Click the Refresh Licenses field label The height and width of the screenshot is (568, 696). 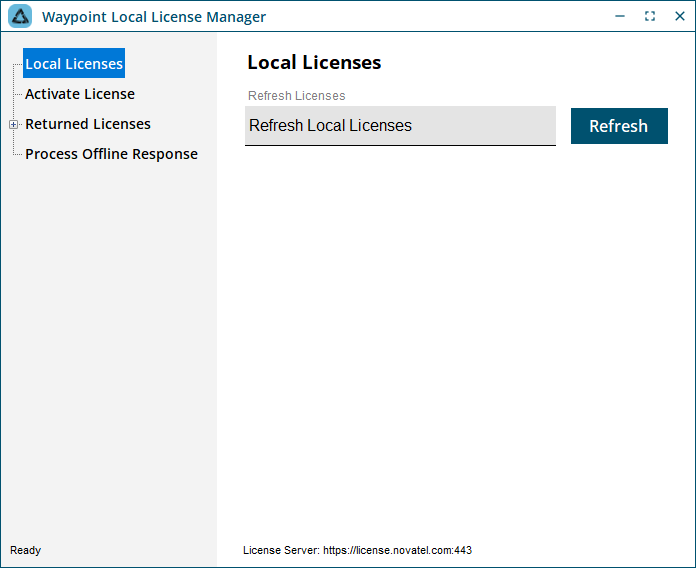tap(297, 96)
